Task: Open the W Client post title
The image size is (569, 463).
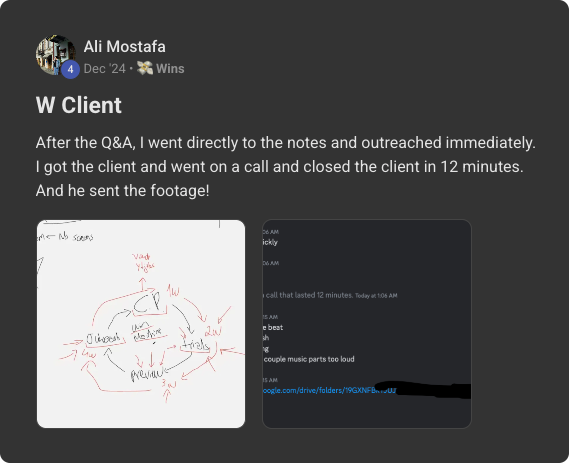Action: (x=79, y=105)
